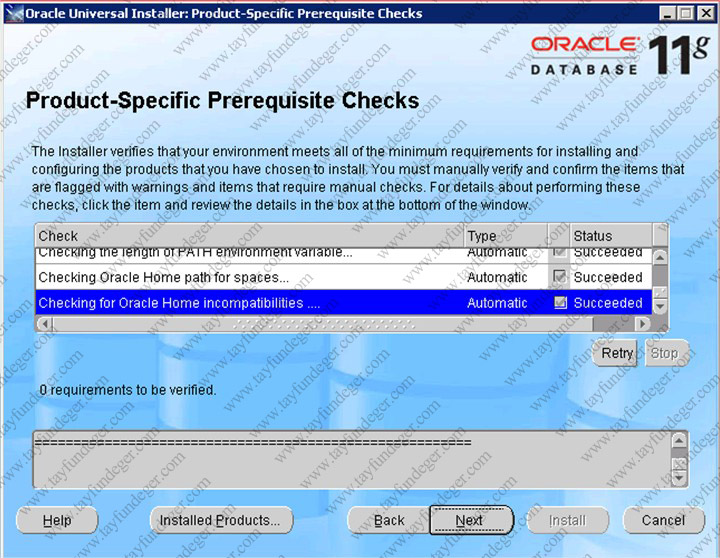Viewport: 720px width, 558px height.
Task: Click Automatic type of Oracle Home path row
Action: pos(497,277)
